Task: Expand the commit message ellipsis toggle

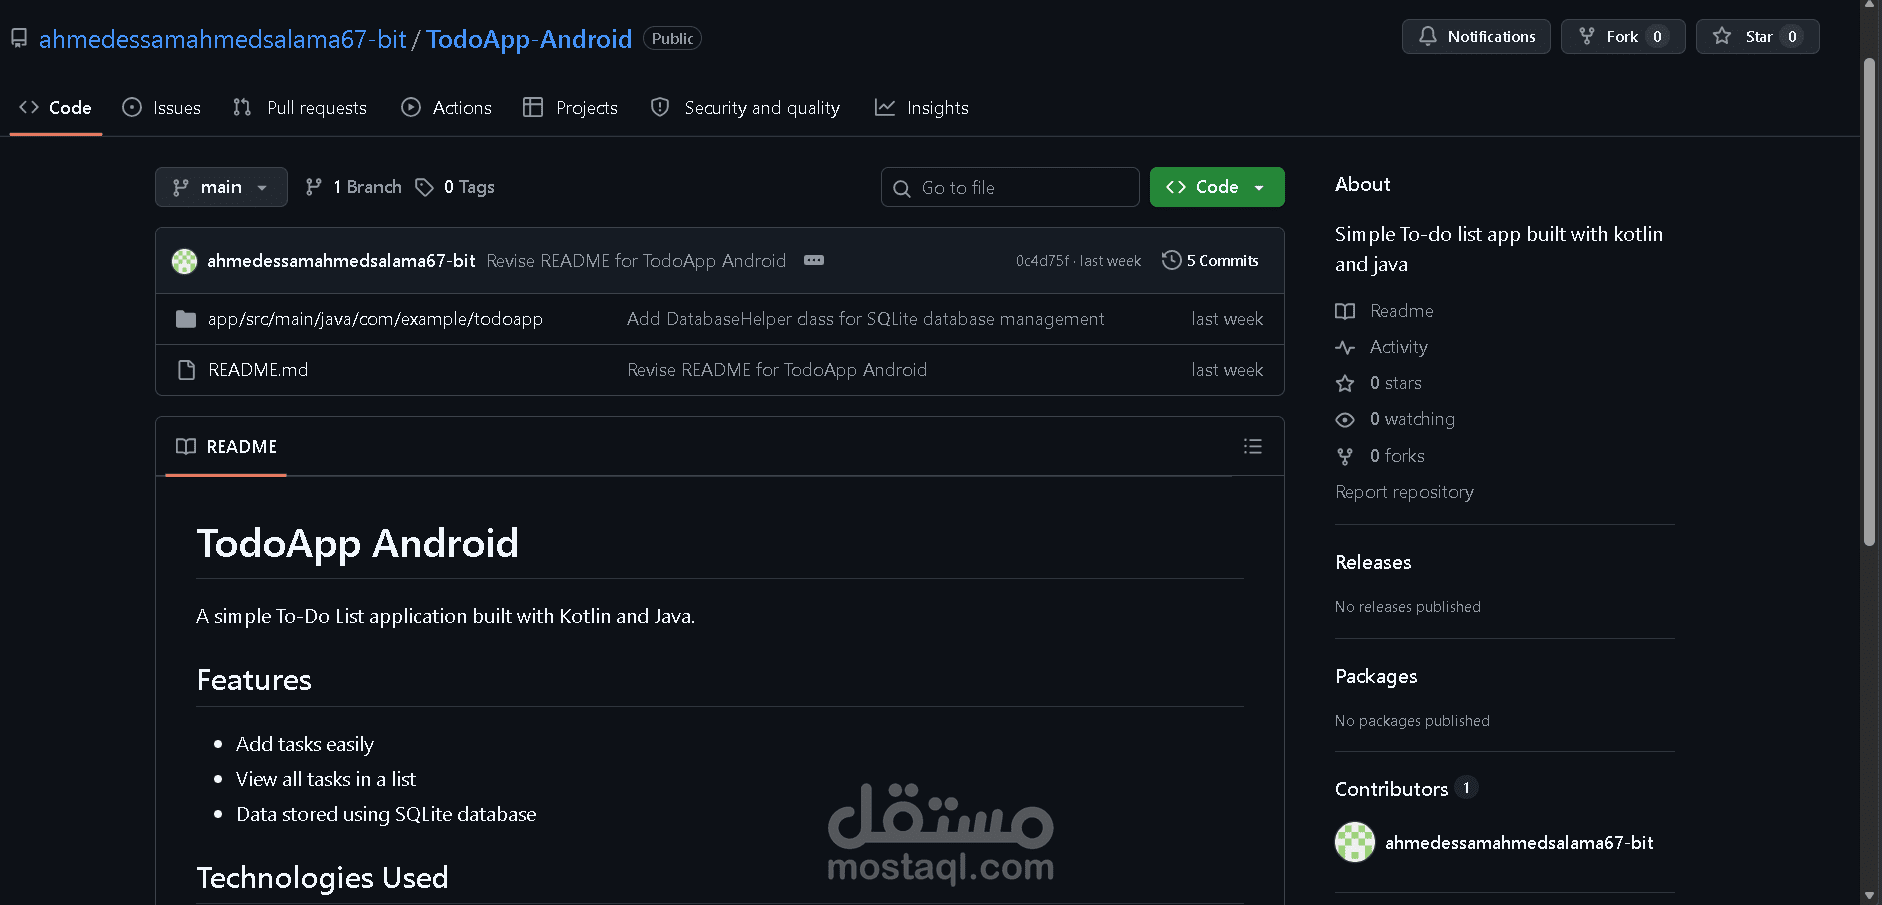Action: click(814, 260)
